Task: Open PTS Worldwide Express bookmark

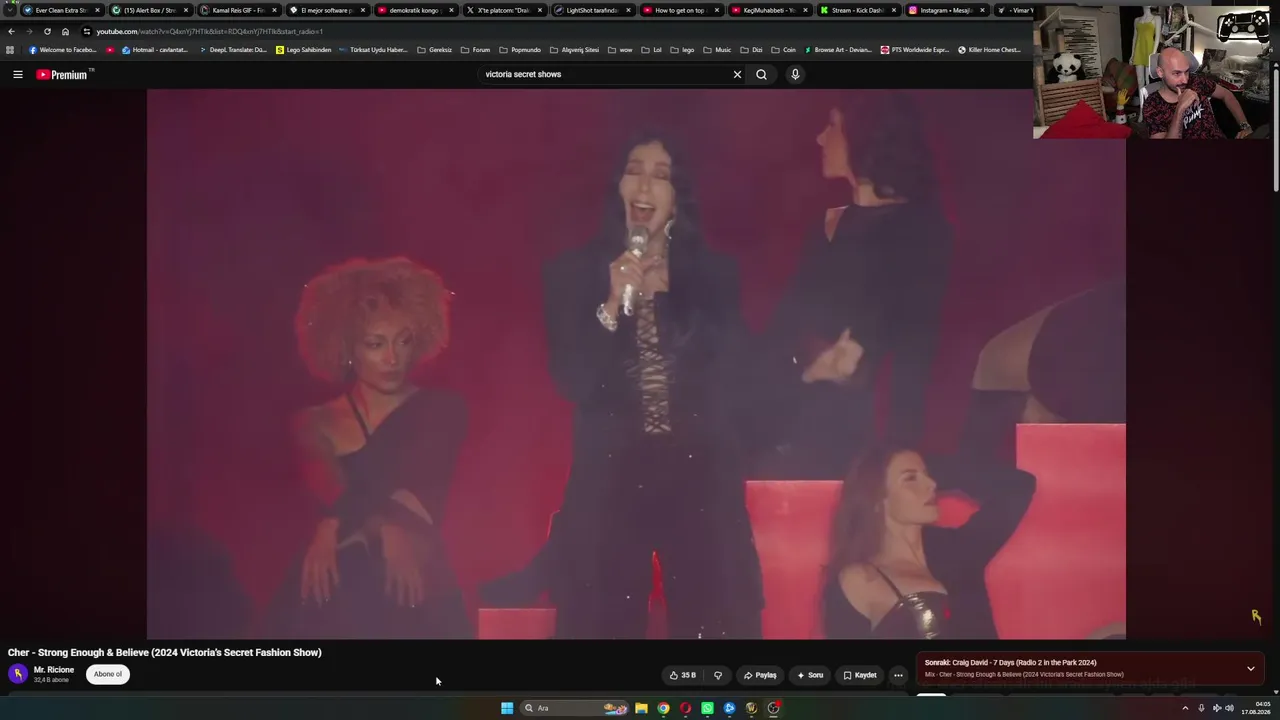Action: tap(915, 50)
